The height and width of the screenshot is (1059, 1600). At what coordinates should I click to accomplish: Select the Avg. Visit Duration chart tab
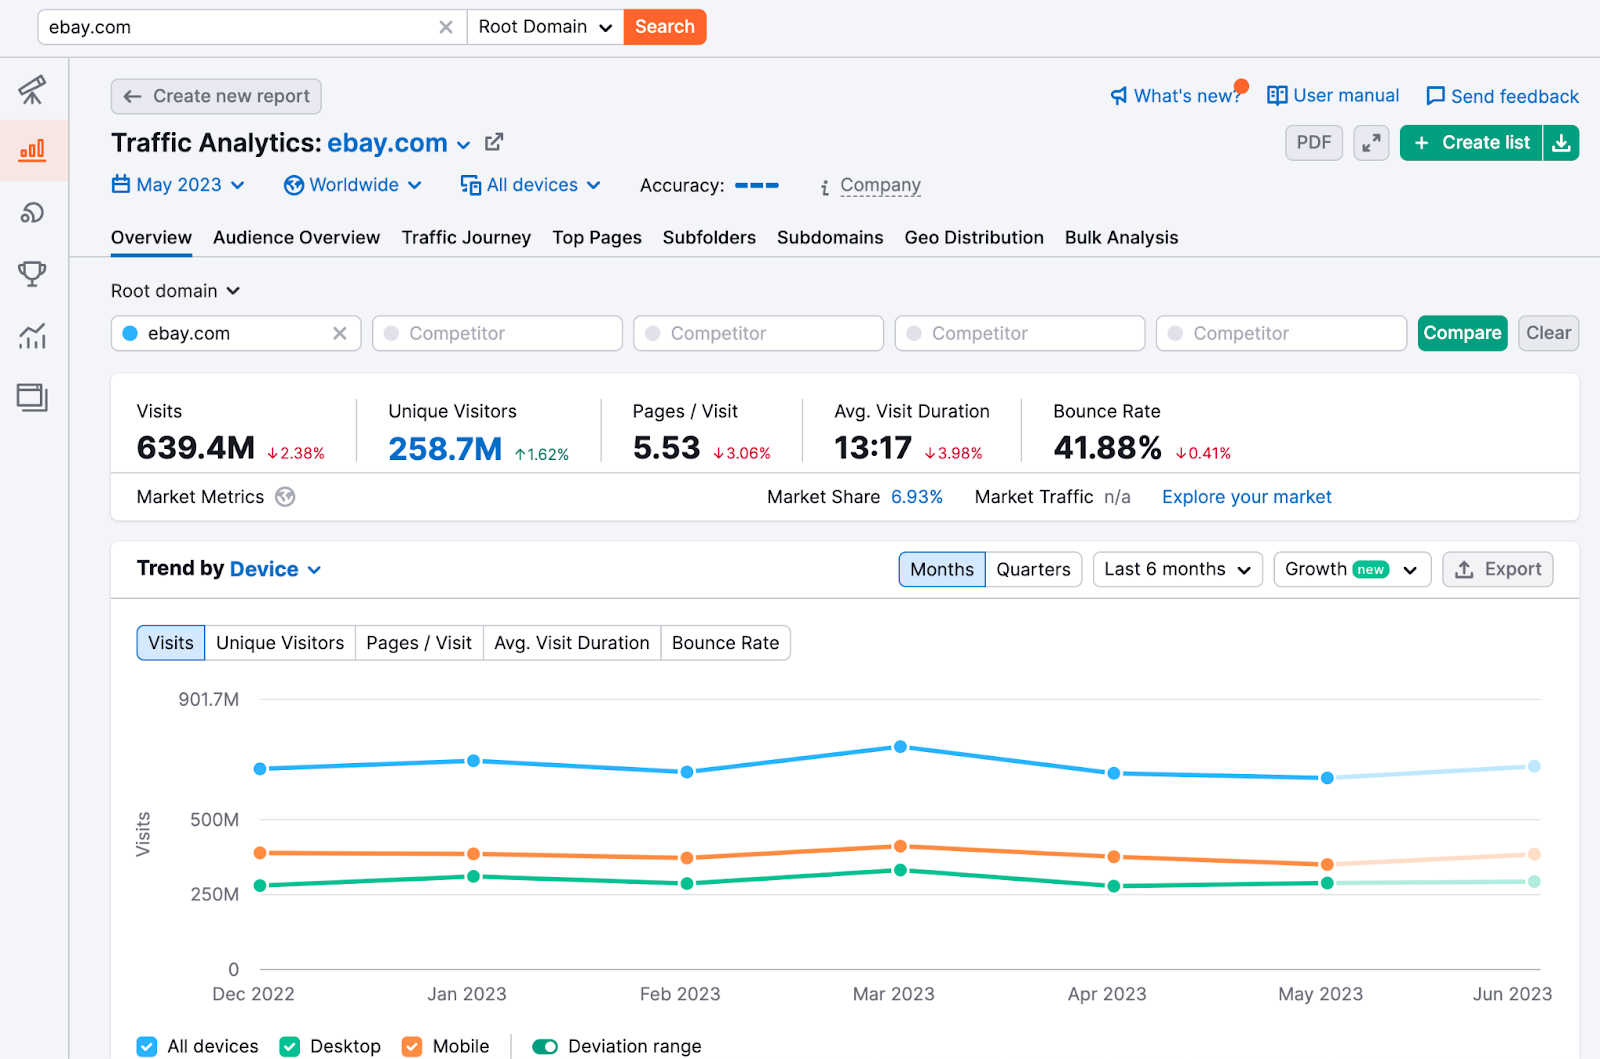(x=572, y=643)
